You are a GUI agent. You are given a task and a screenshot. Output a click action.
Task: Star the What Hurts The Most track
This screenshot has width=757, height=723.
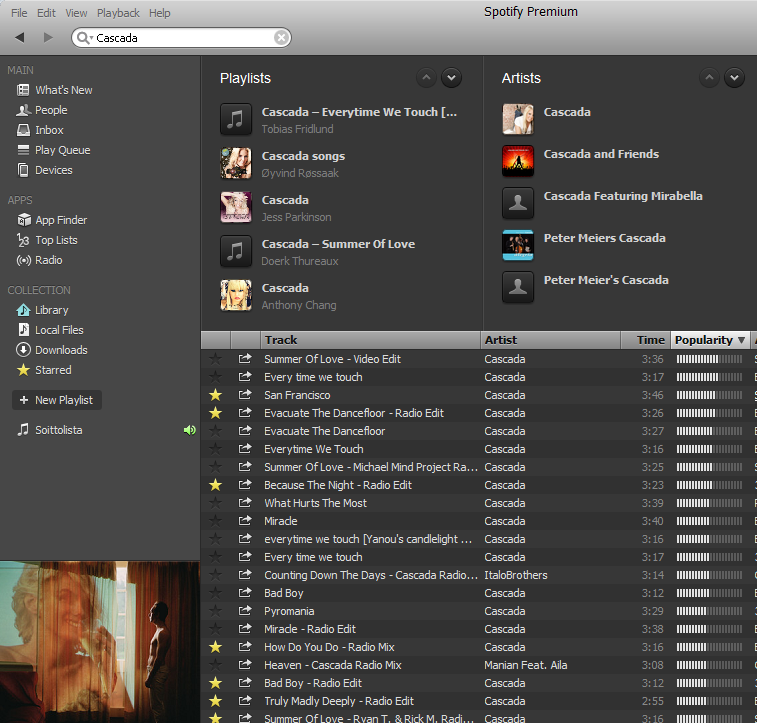coord(215,503)
